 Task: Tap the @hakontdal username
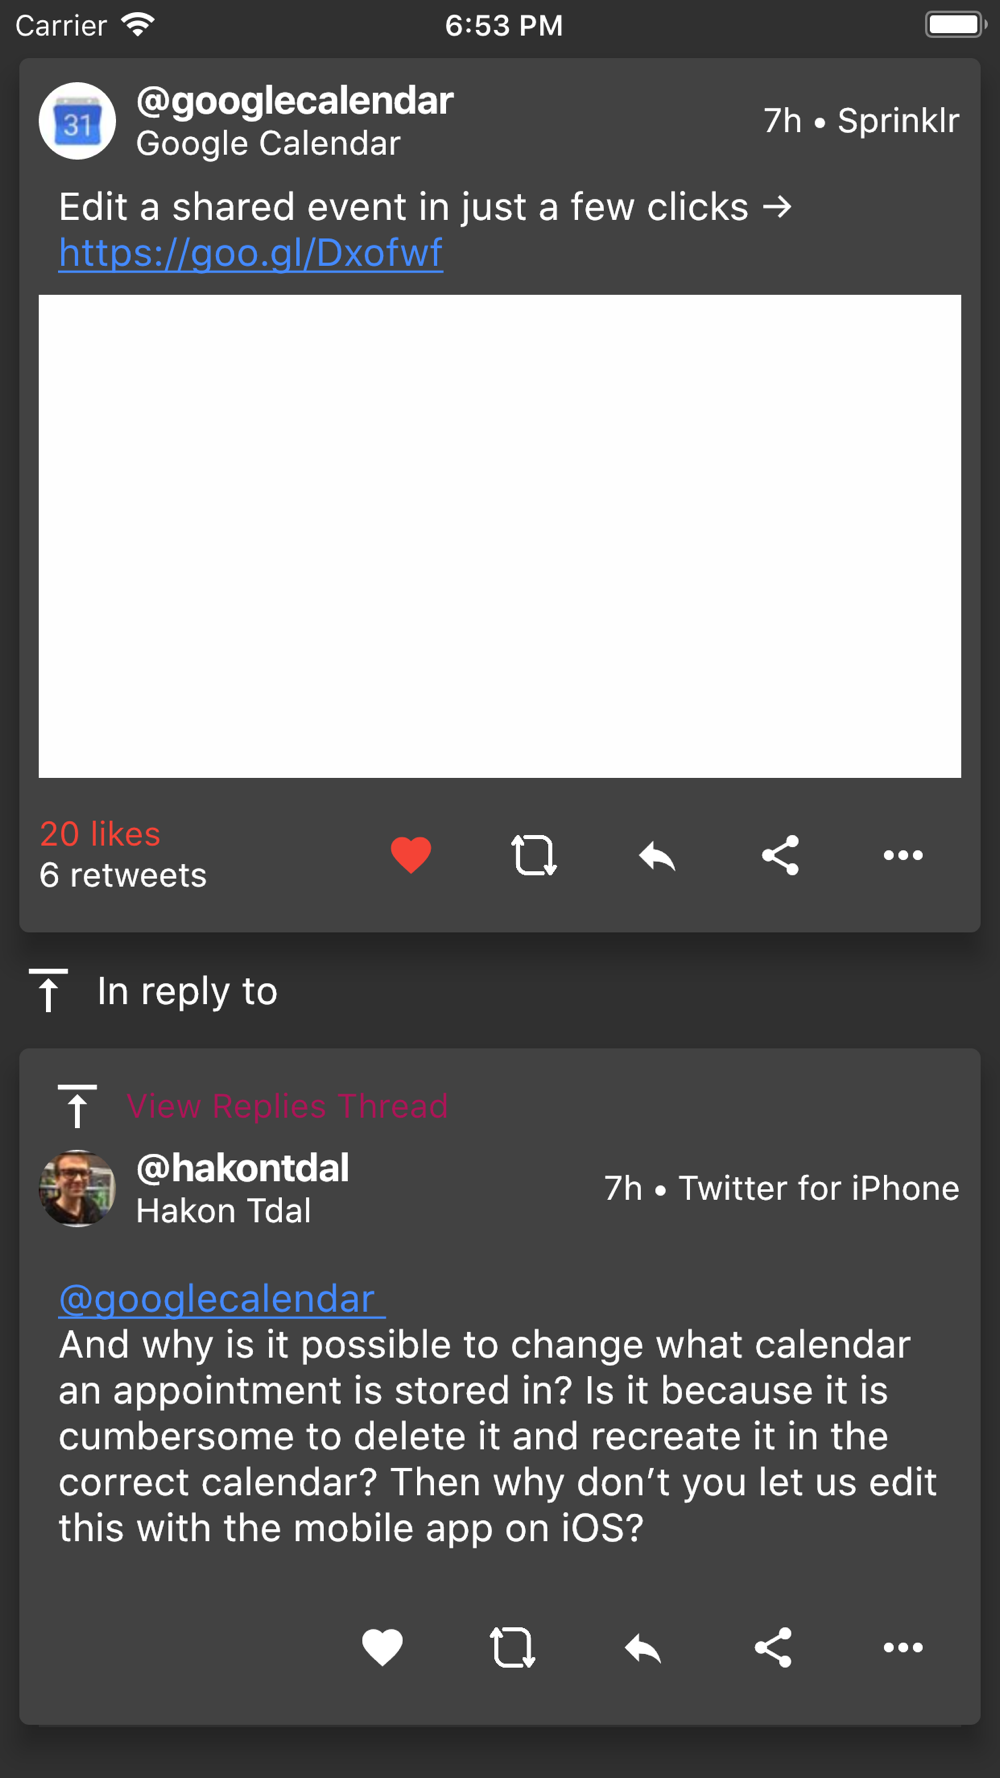coord(243,1168)
